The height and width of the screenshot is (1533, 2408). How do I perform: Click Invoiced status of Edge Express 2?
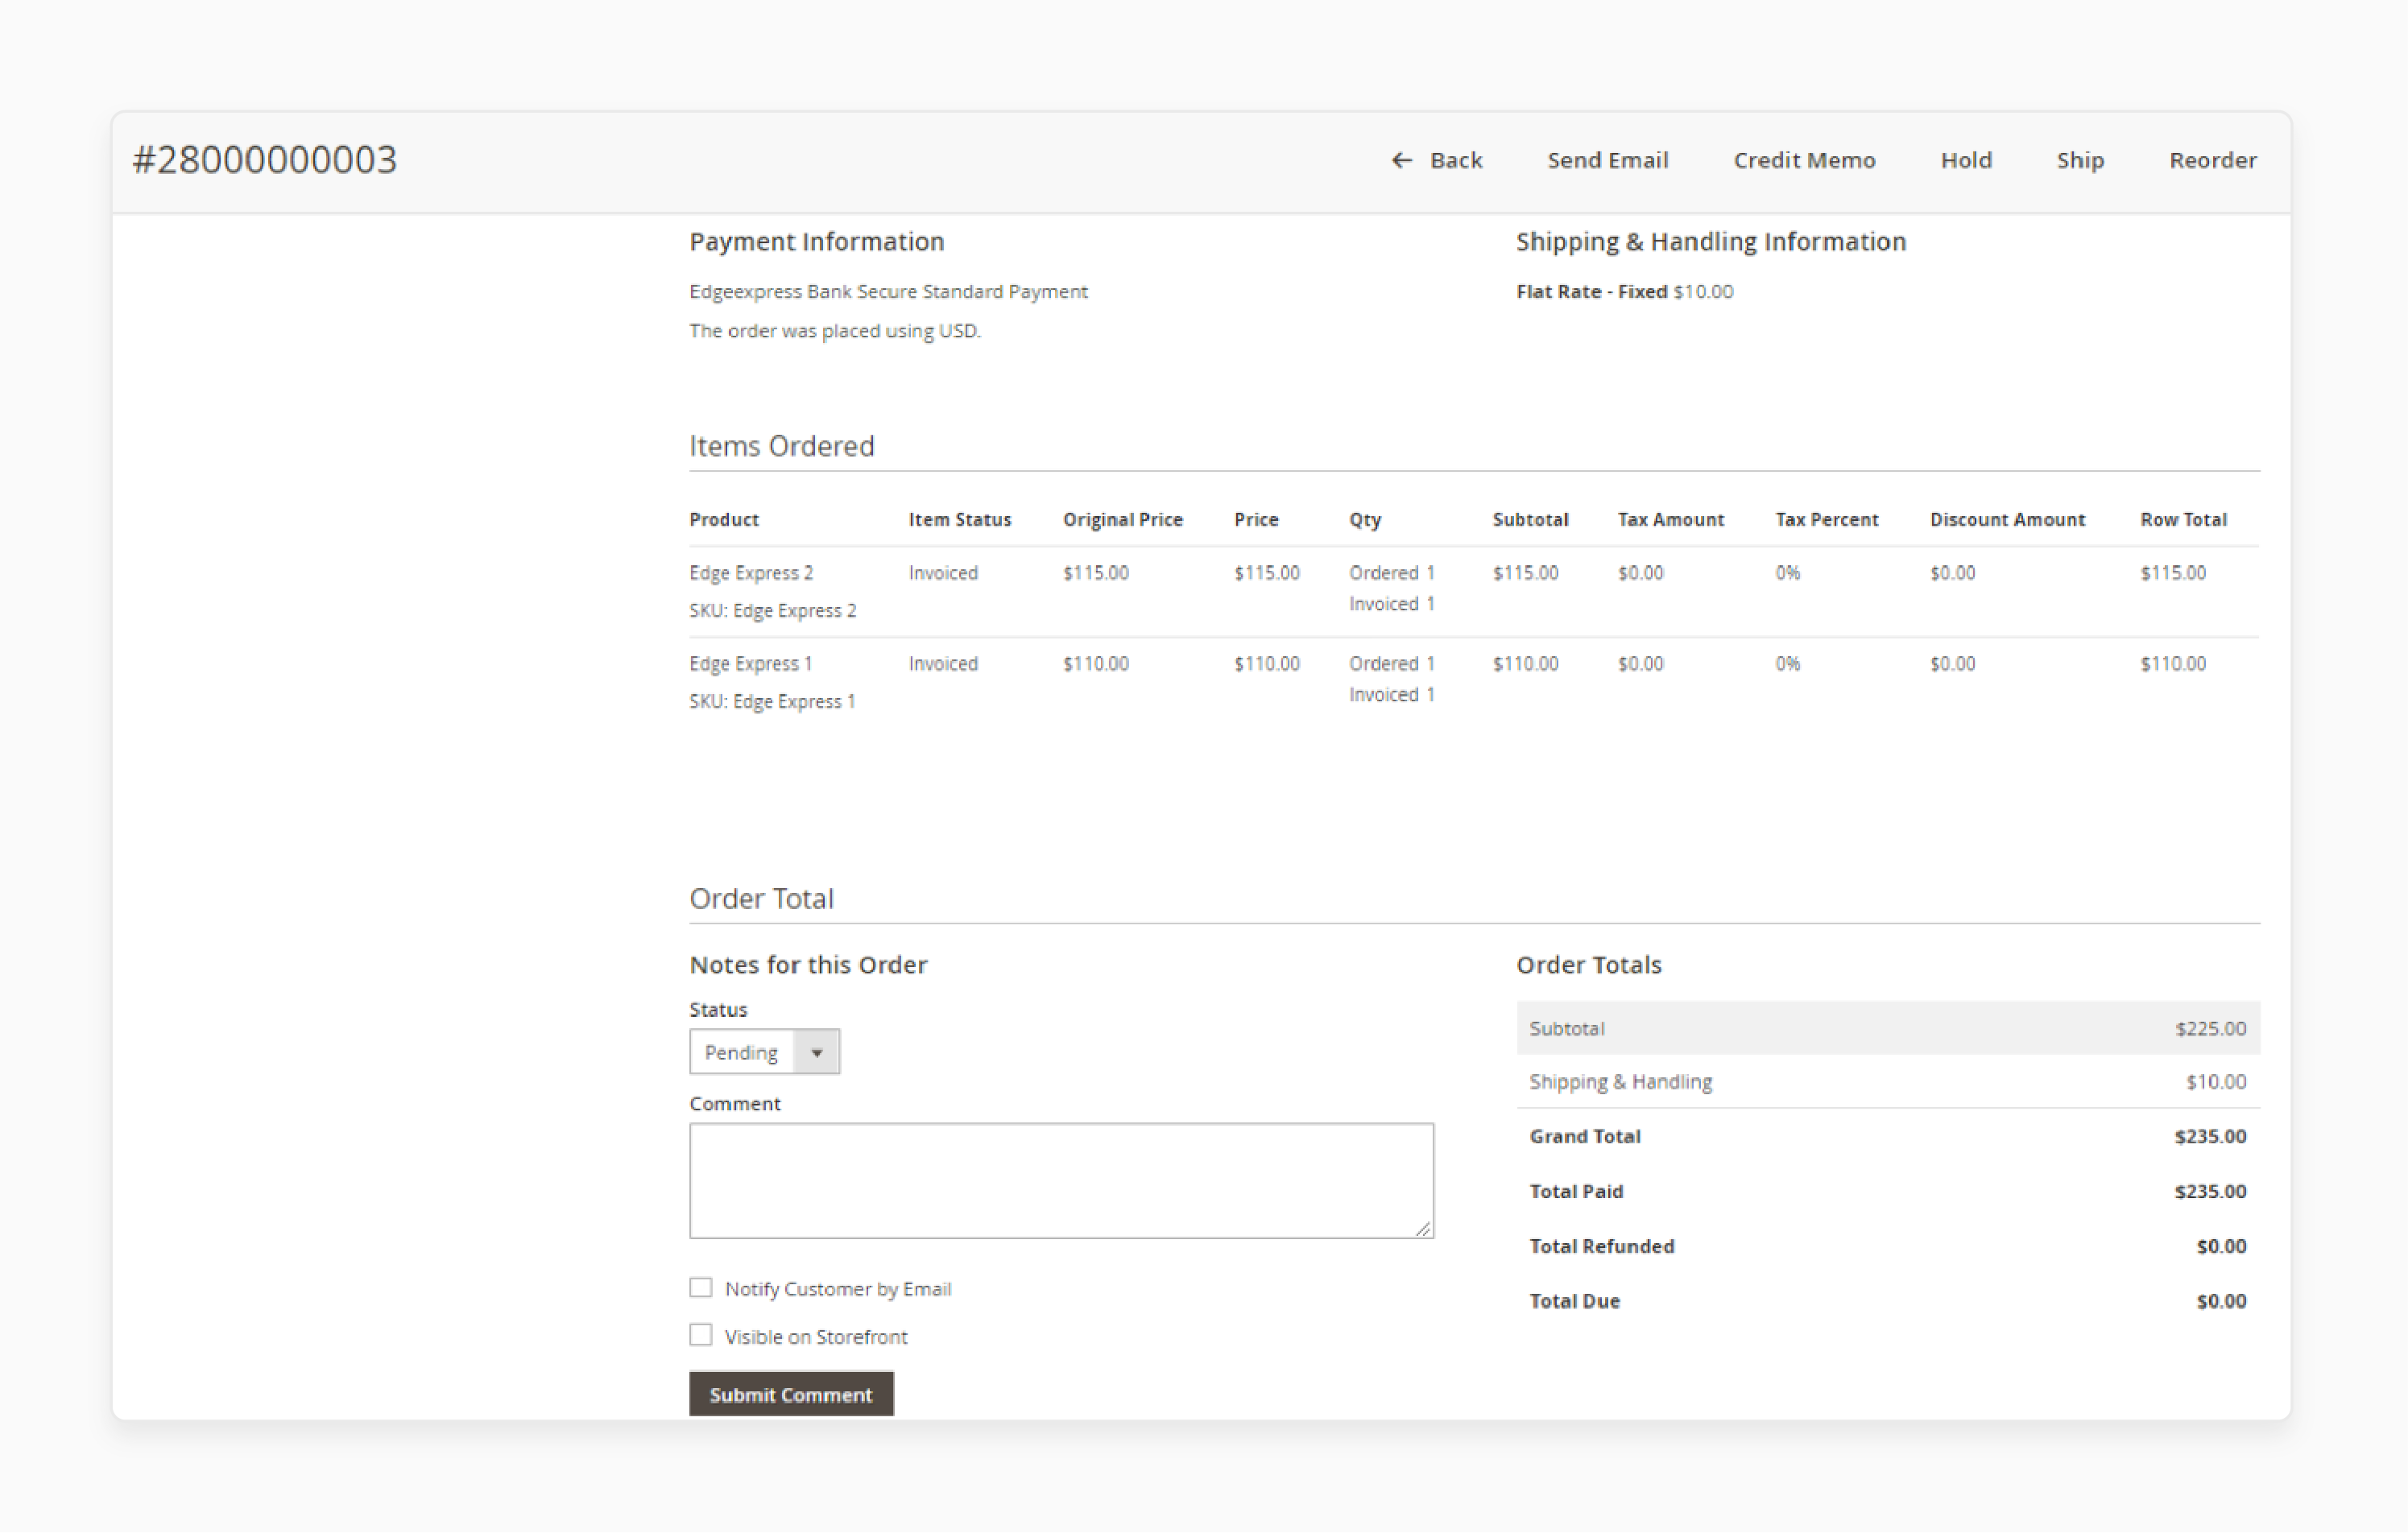tap(943, 573)
